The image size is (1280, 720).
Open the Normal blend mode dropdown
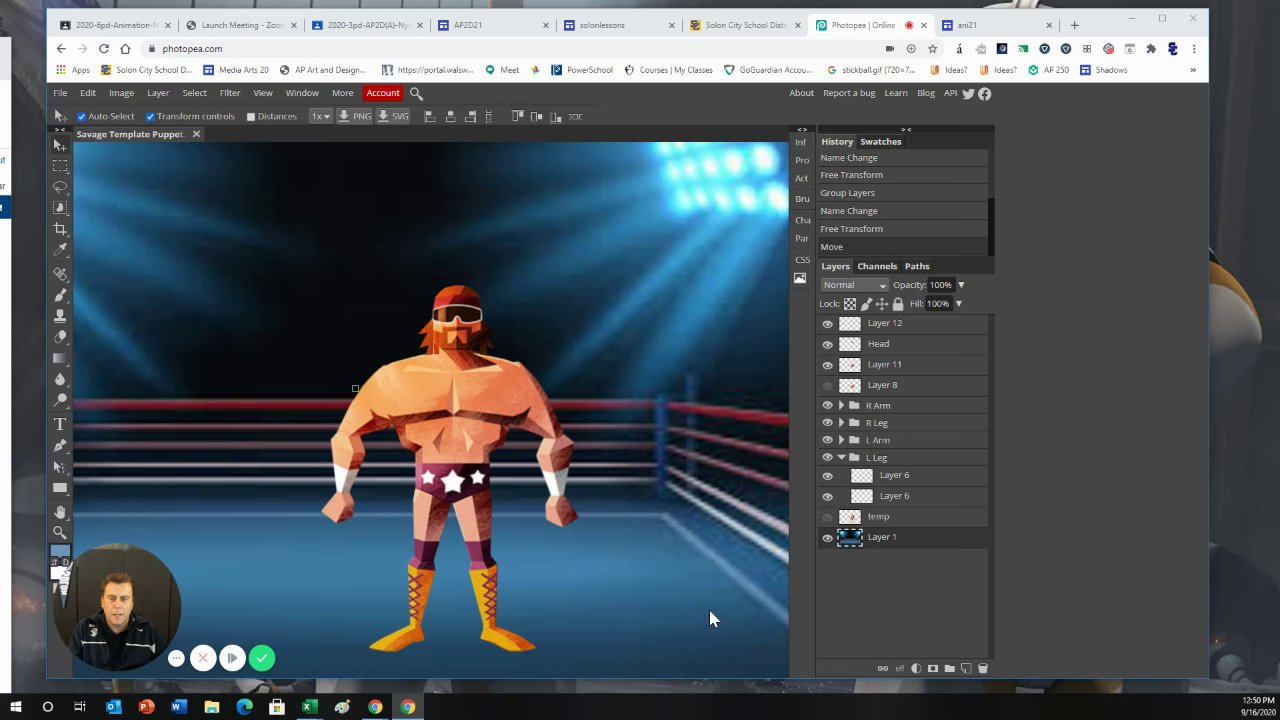click(854, 285)
